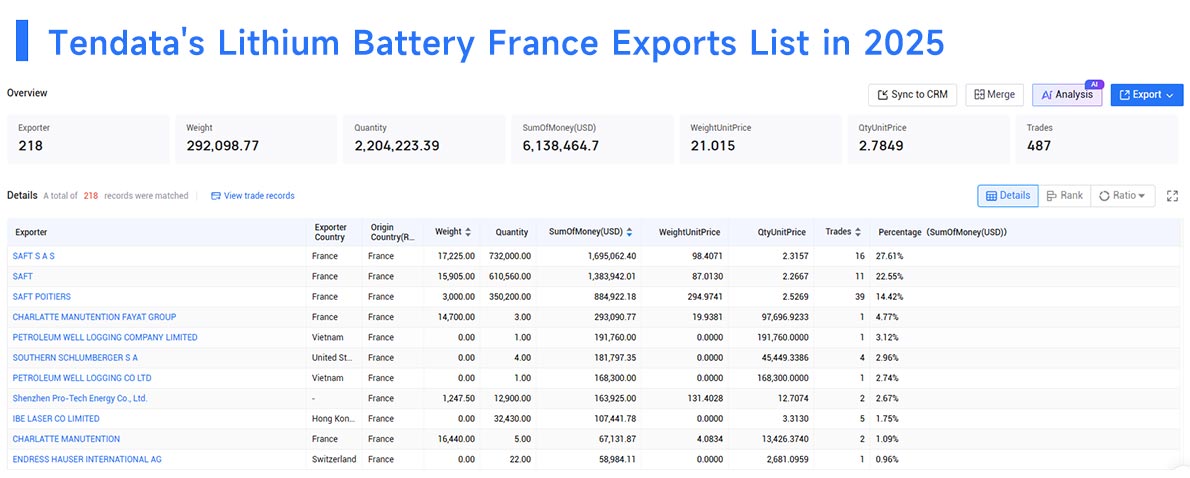Click the QtyUnitPrice column header

(782, 232)
